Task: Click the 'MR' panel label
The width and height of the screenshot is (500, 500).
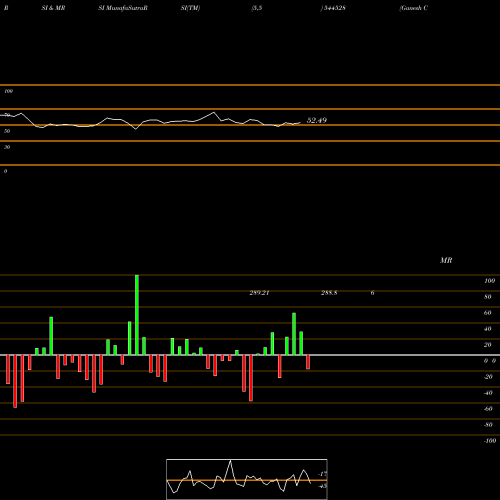Action: (446, 260)
